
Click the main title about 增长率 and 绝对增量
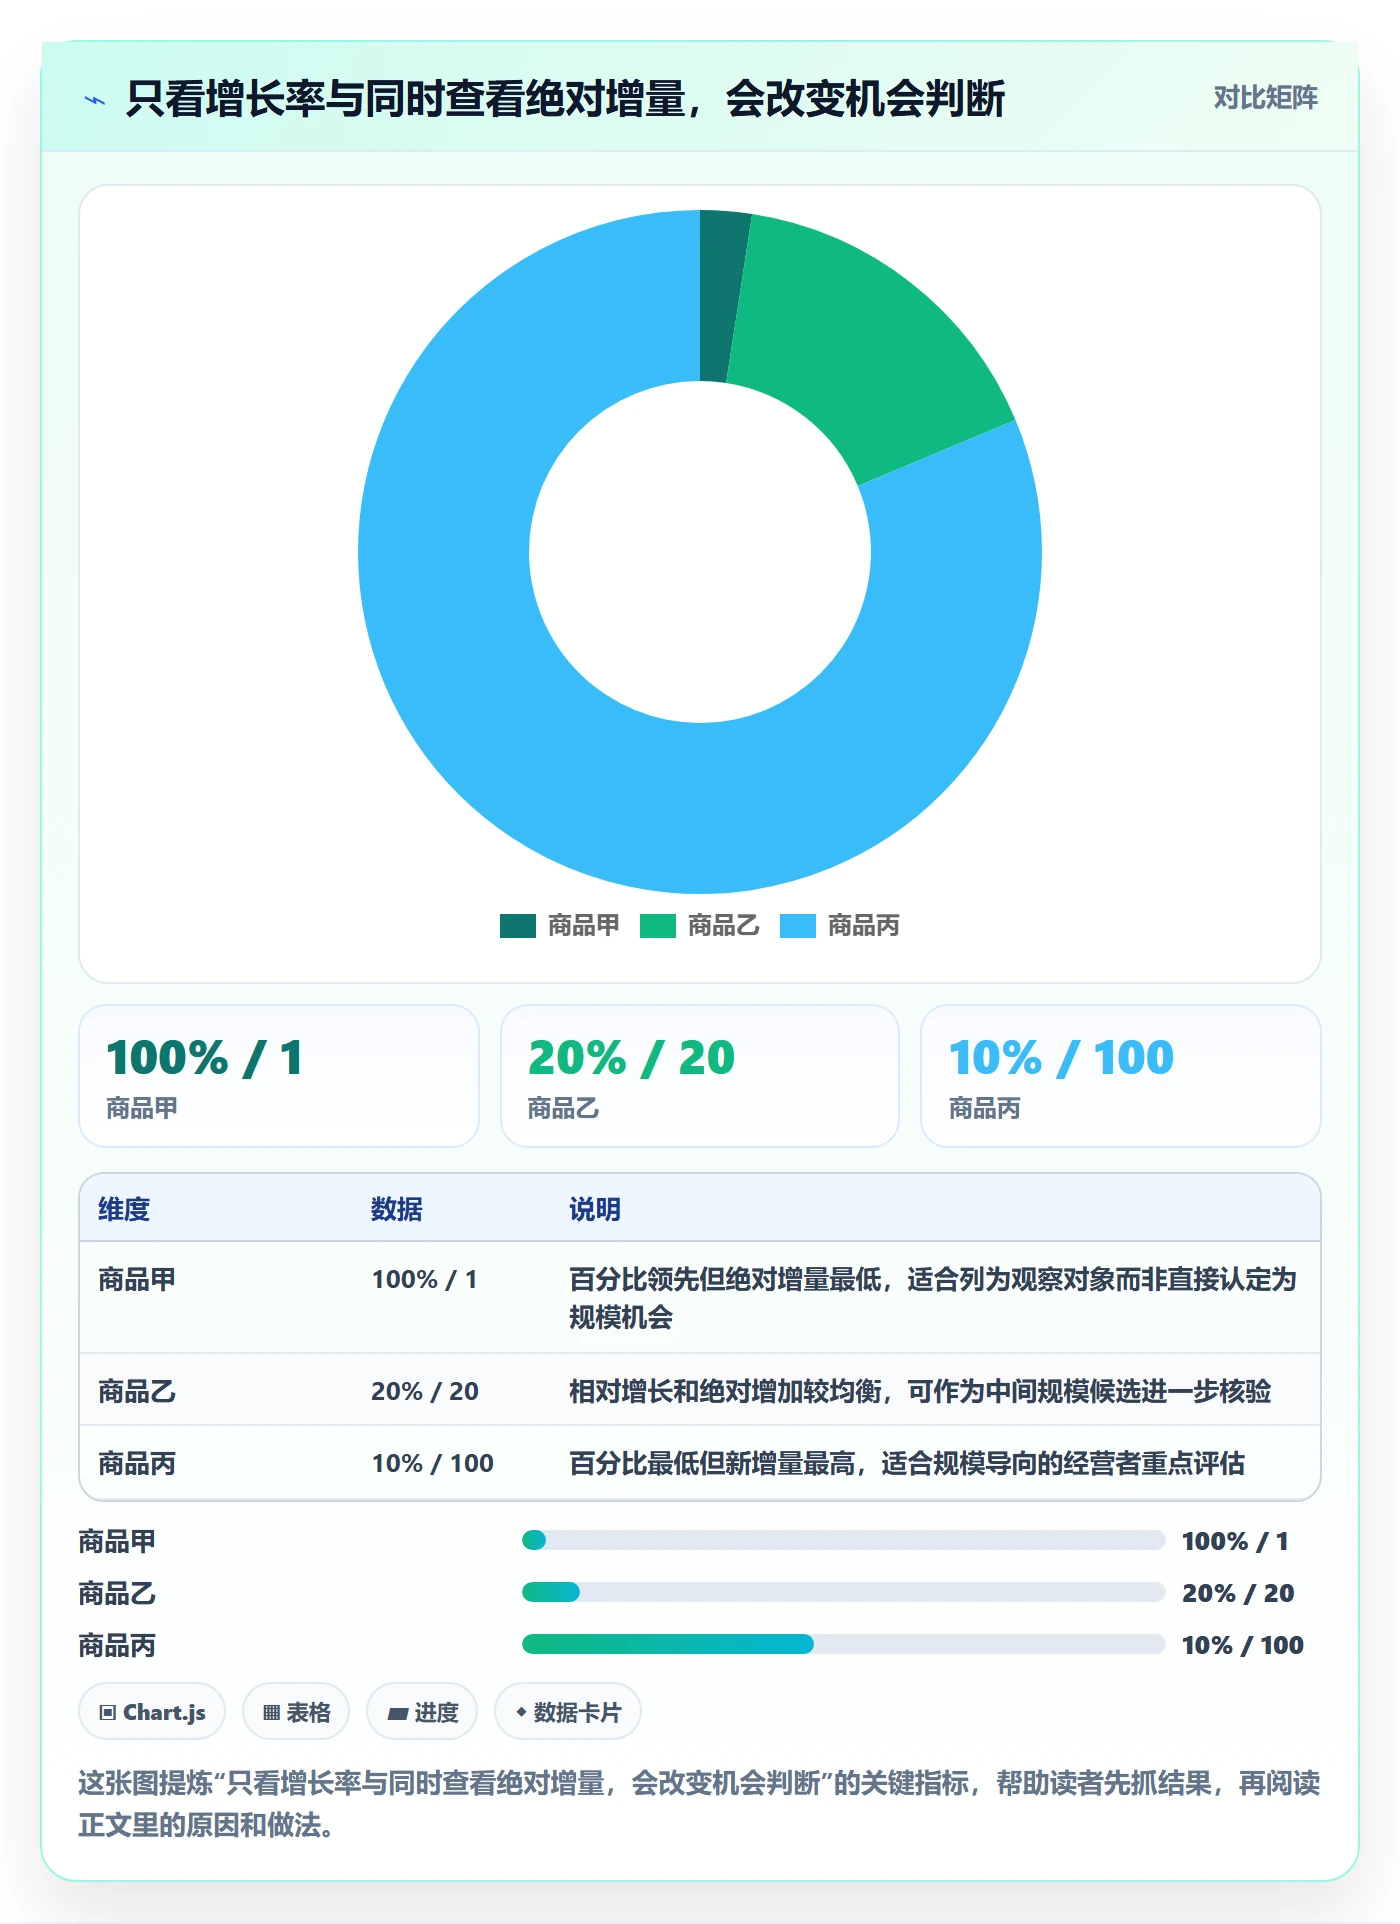565,99
